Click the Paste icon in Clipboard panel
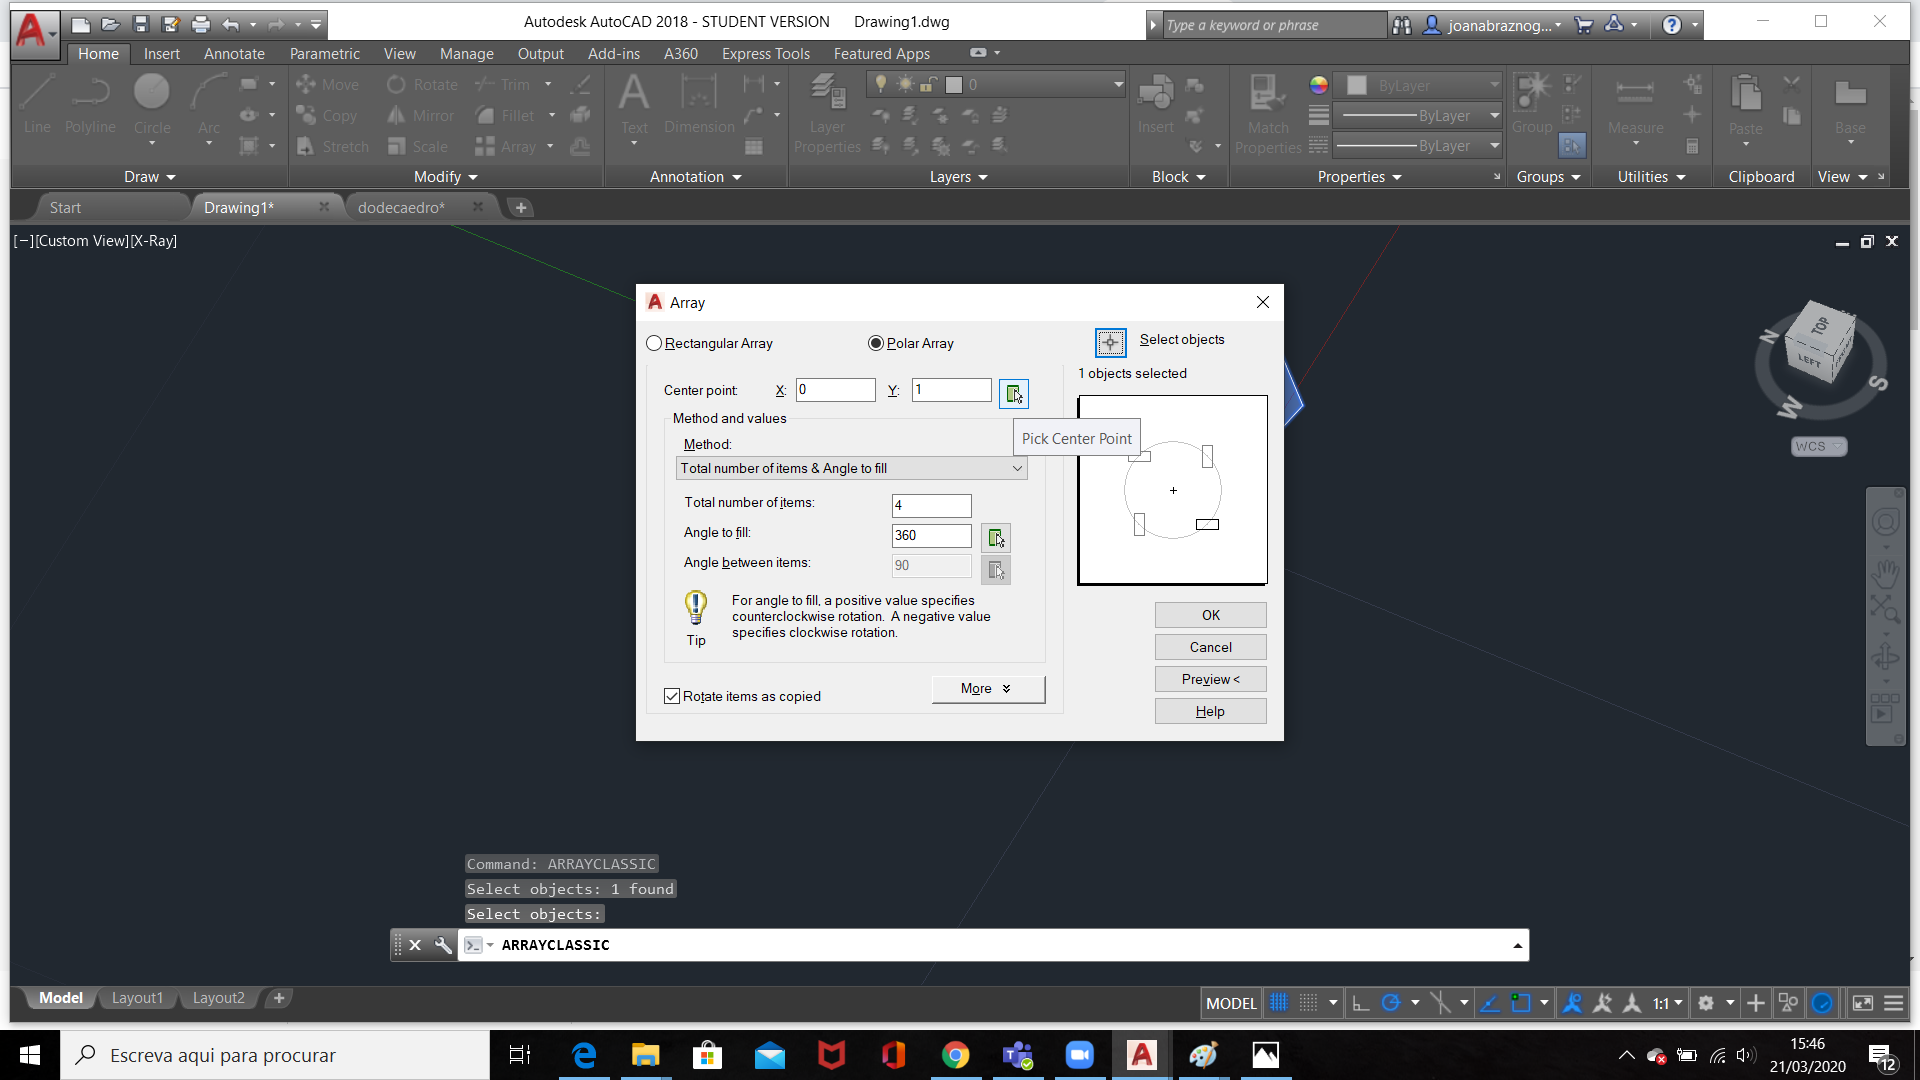Screen dimensions: 1920x1080 coord(1746,105)
